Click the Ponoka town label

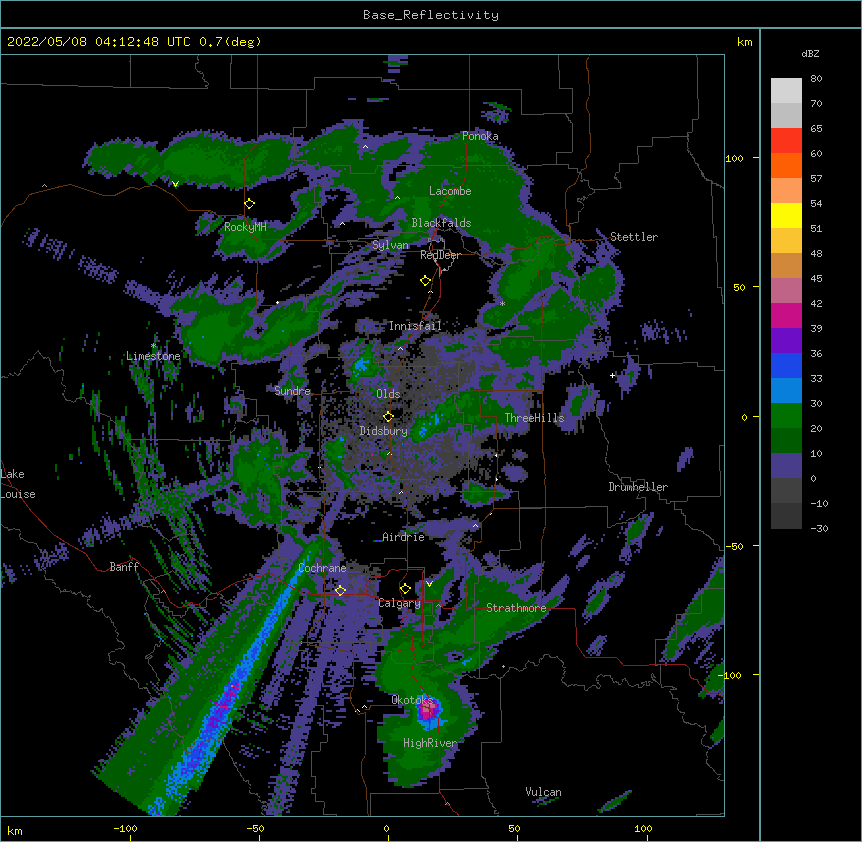point(480,136)
